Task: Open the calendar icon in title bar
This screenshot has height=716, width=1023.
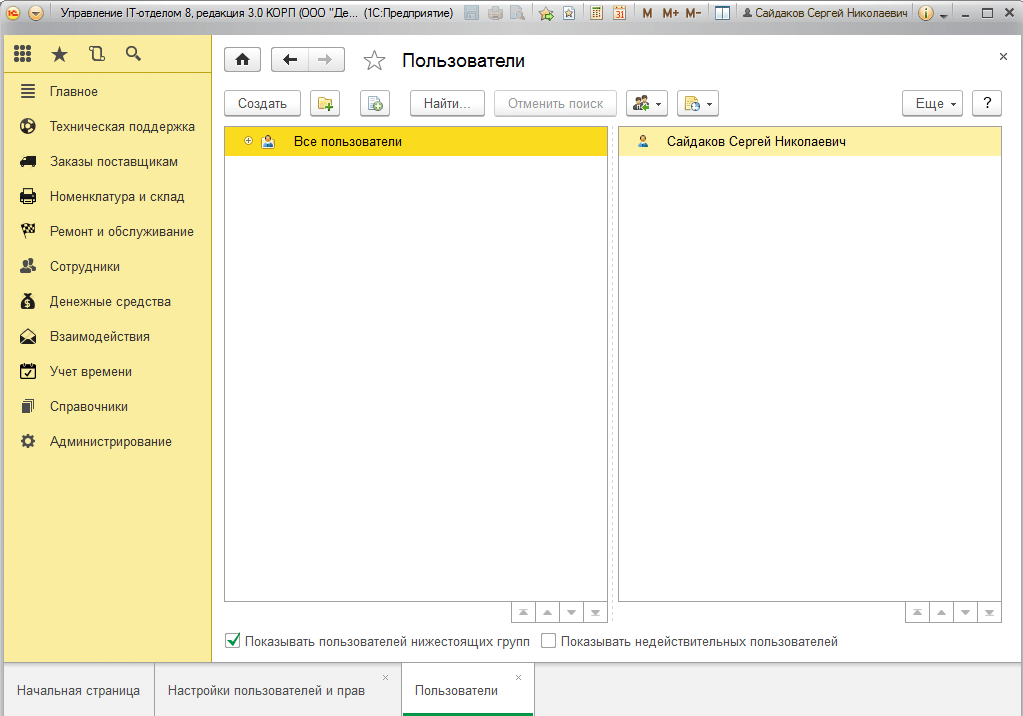Action: (619, 12)
